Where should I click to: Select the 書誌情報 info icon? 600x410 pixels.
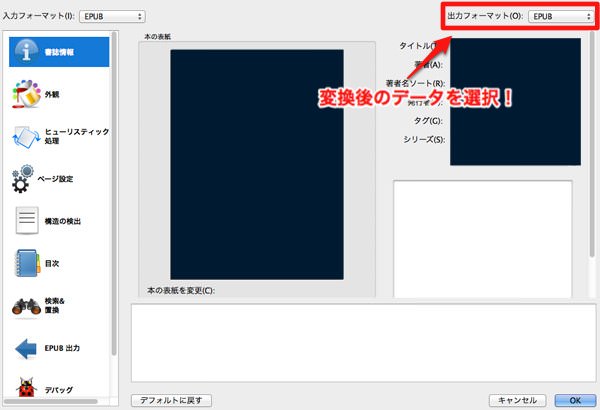(26, 51)
